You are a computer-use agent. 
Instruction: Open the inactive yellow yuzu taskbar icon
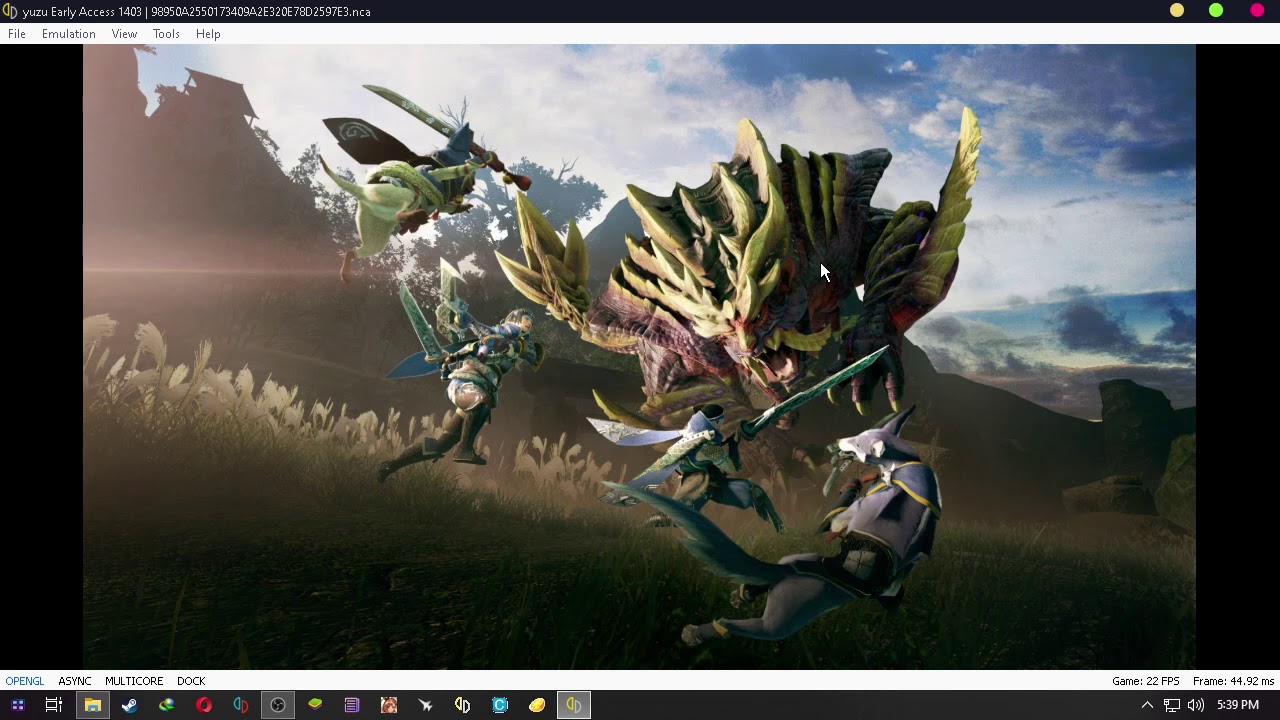[x=462, y=705]
